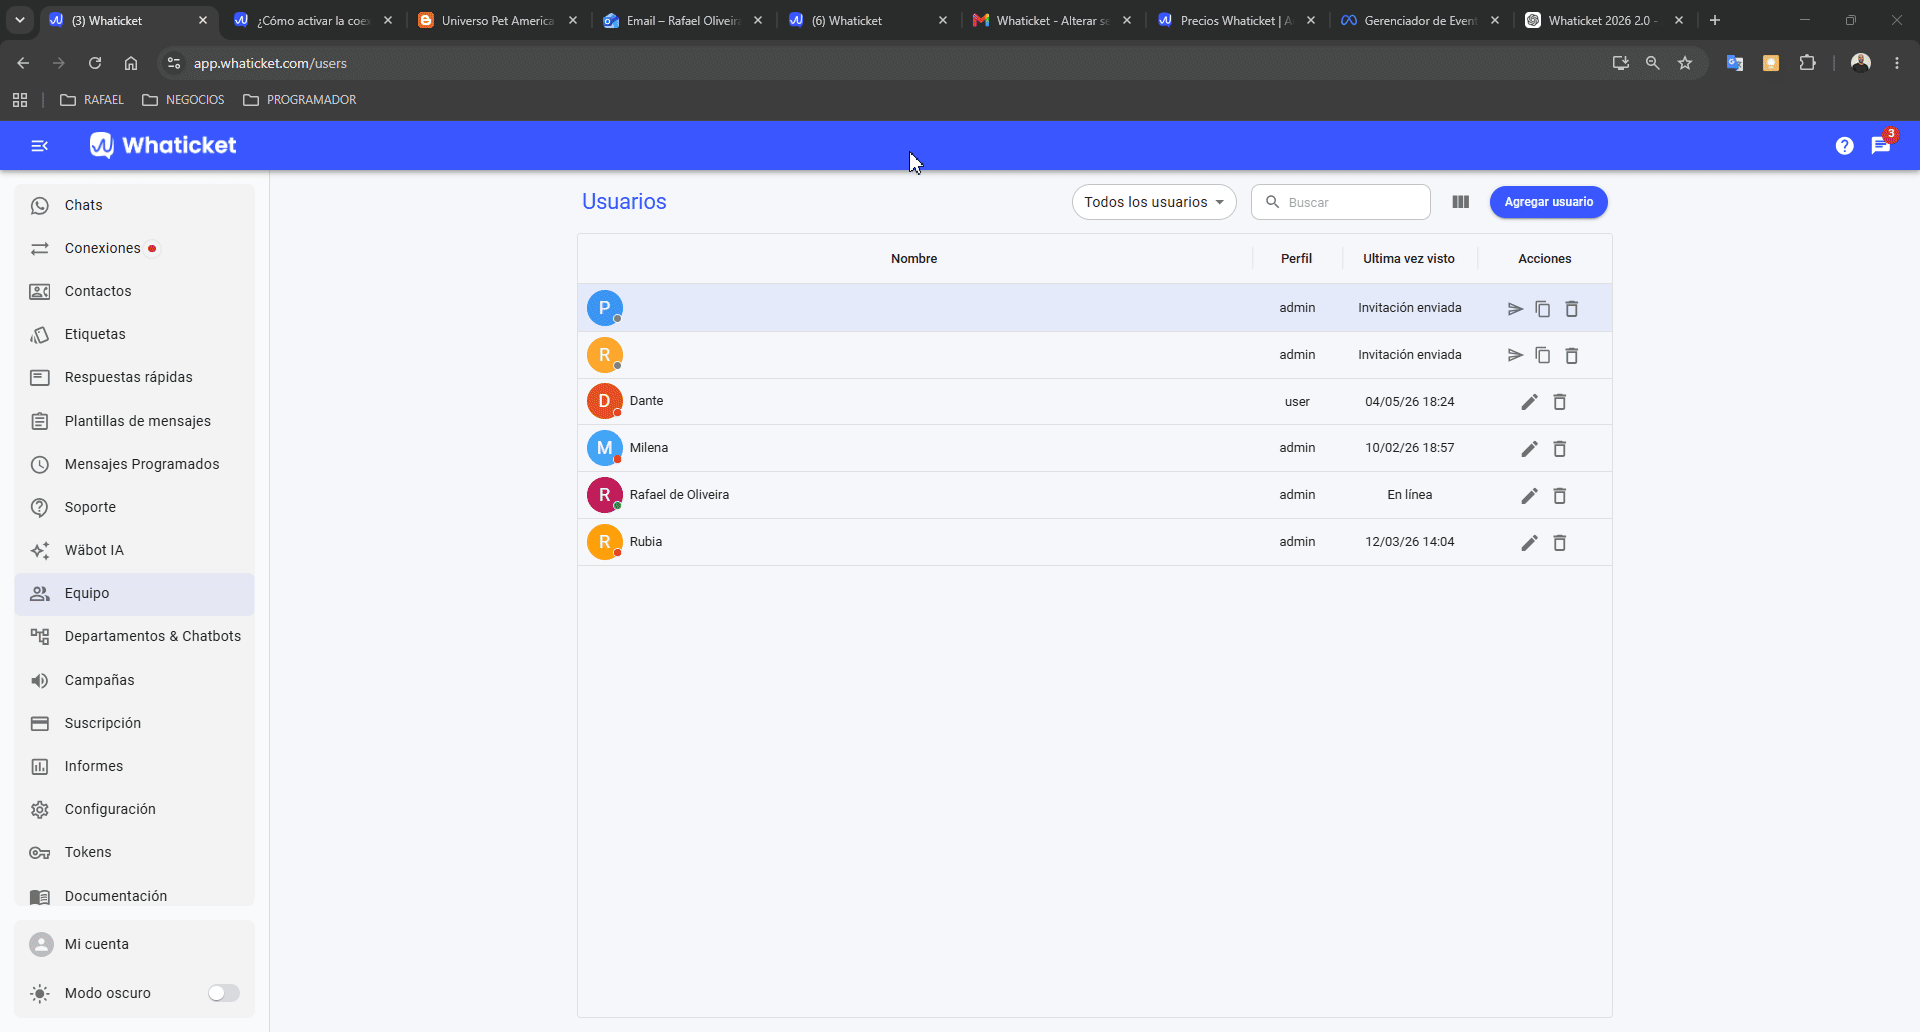Image resolution: width=1920 pixels, height=1032 pixels.
Task: Open Chats in the sidebar
Action: (x=134, y=205)
